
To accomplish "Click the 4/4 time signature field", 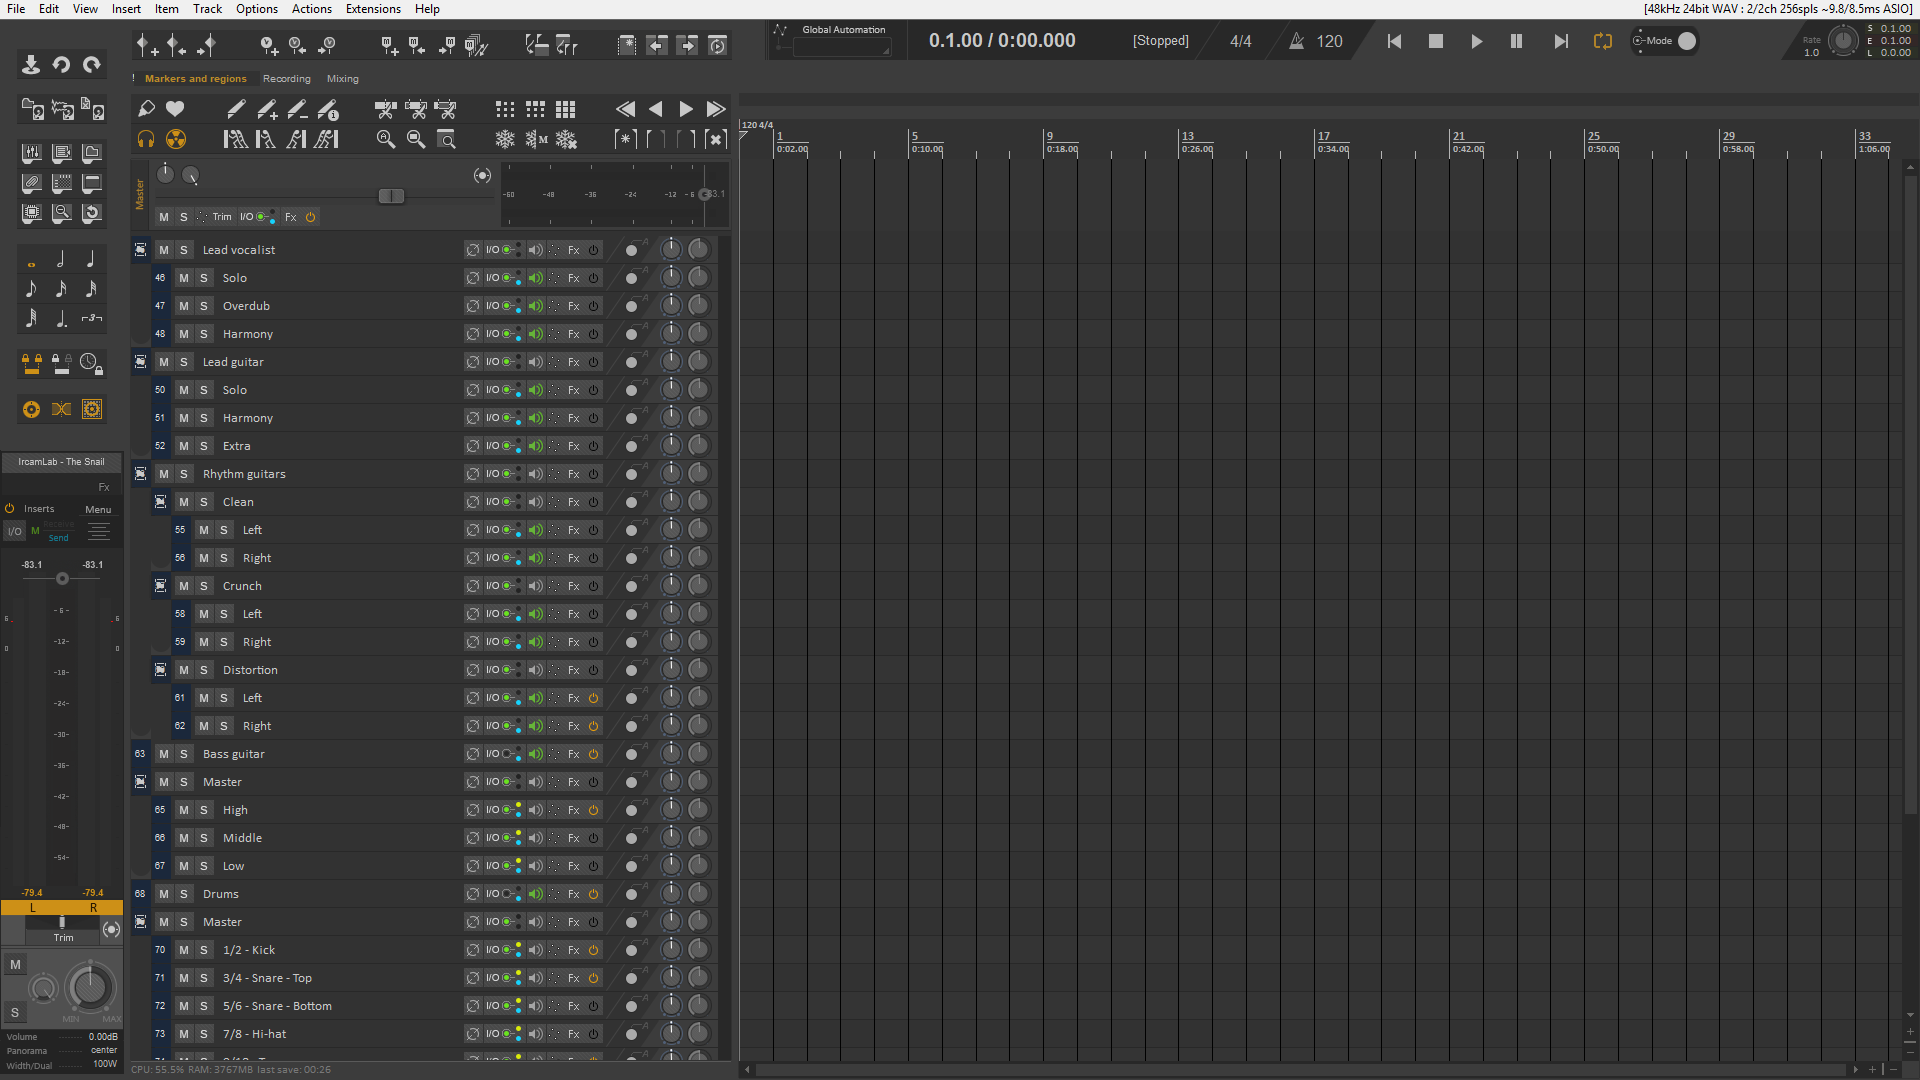I will (1240, 41).
